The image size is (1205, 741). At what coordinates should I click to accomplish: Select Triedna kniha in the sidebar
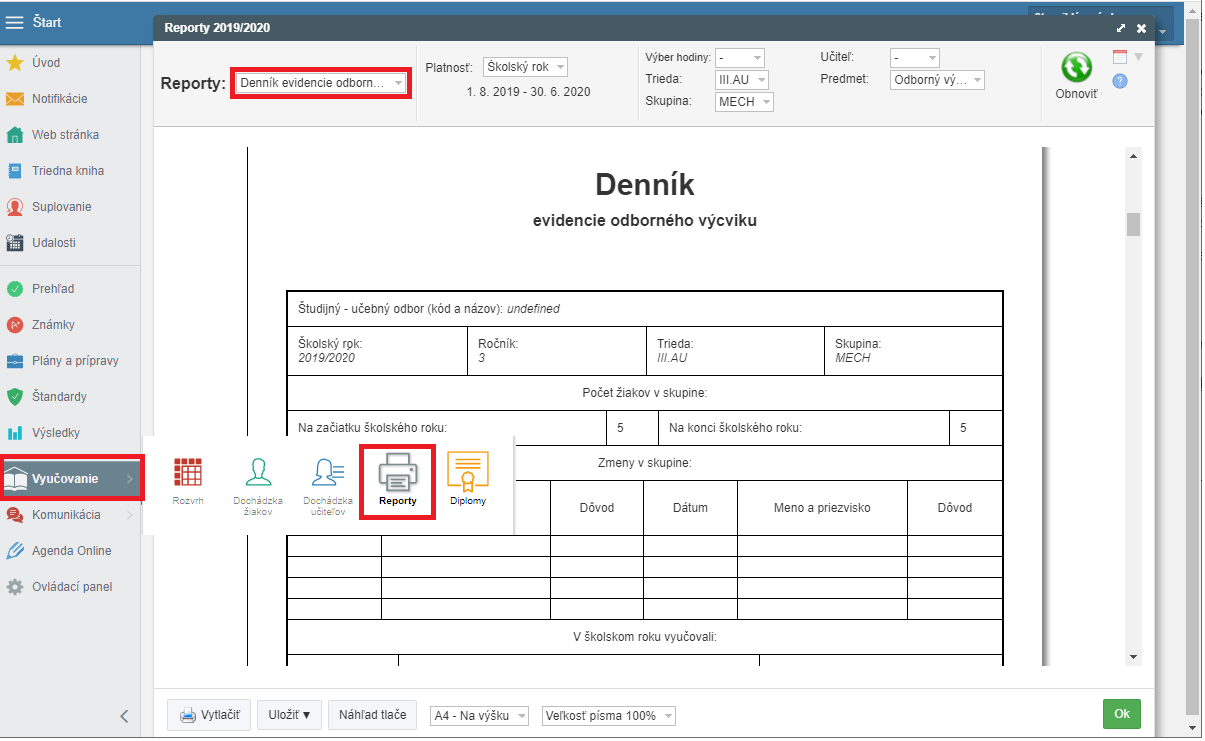pos(67,171)
